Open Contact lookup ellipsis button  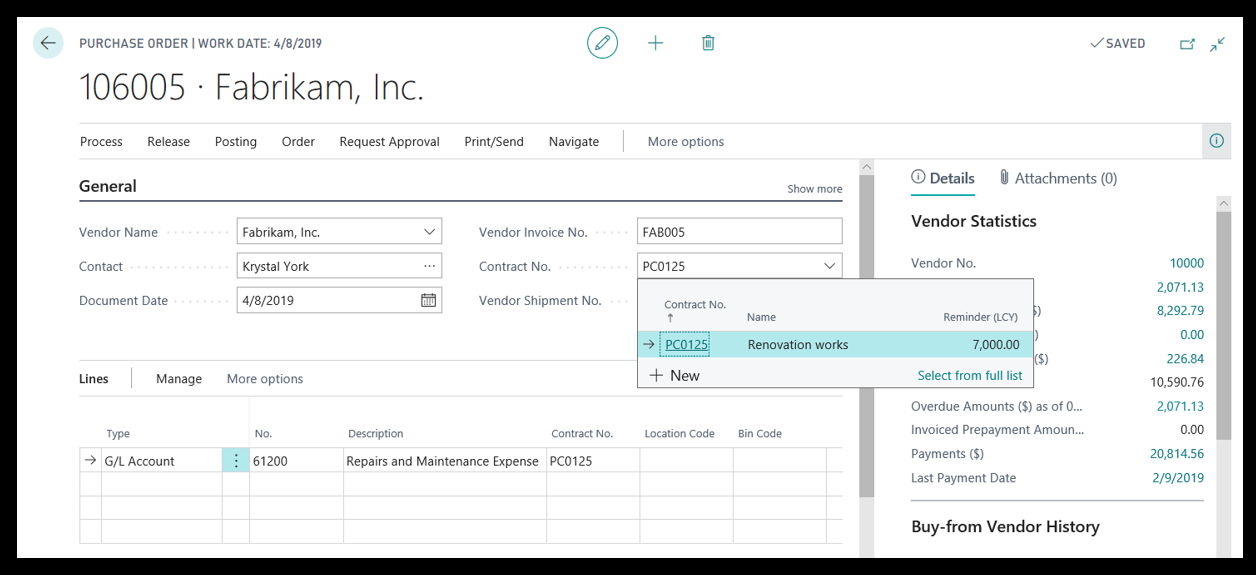tap(429, 266)
